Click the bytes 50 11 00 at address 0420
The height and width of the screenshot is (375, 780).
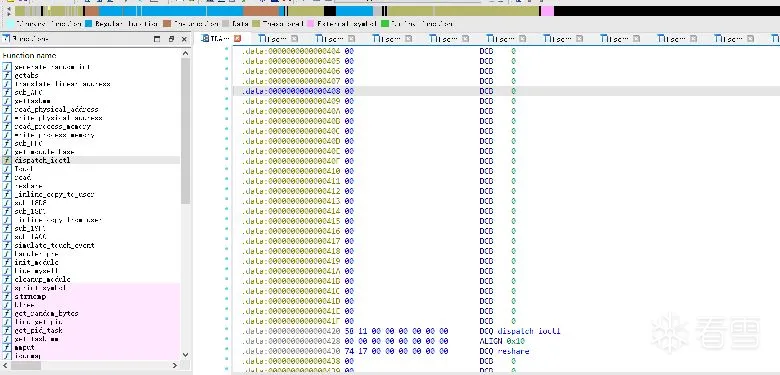pos(363,331)
